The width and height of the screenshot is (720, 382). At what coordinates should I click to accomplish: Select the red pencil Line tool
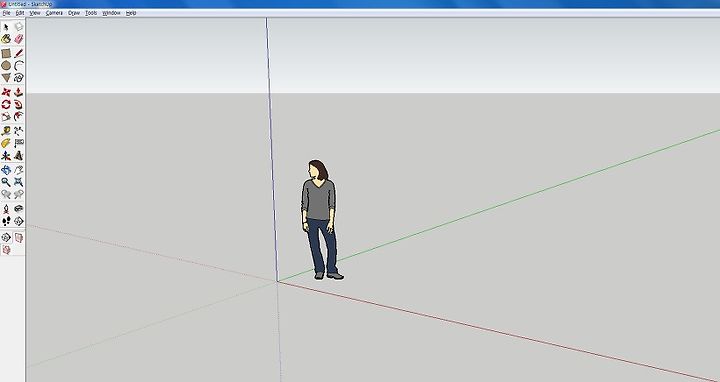(19, 54)
